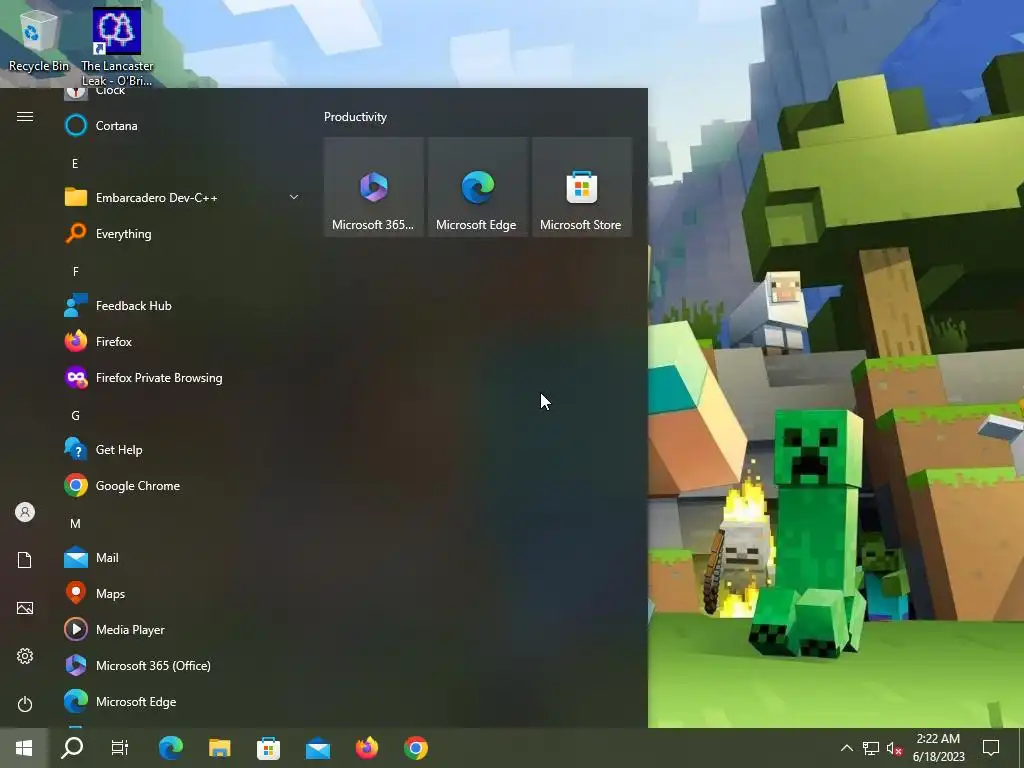
Task: Click the Microsoft 365 tile
Action: (x=374, y=187)
